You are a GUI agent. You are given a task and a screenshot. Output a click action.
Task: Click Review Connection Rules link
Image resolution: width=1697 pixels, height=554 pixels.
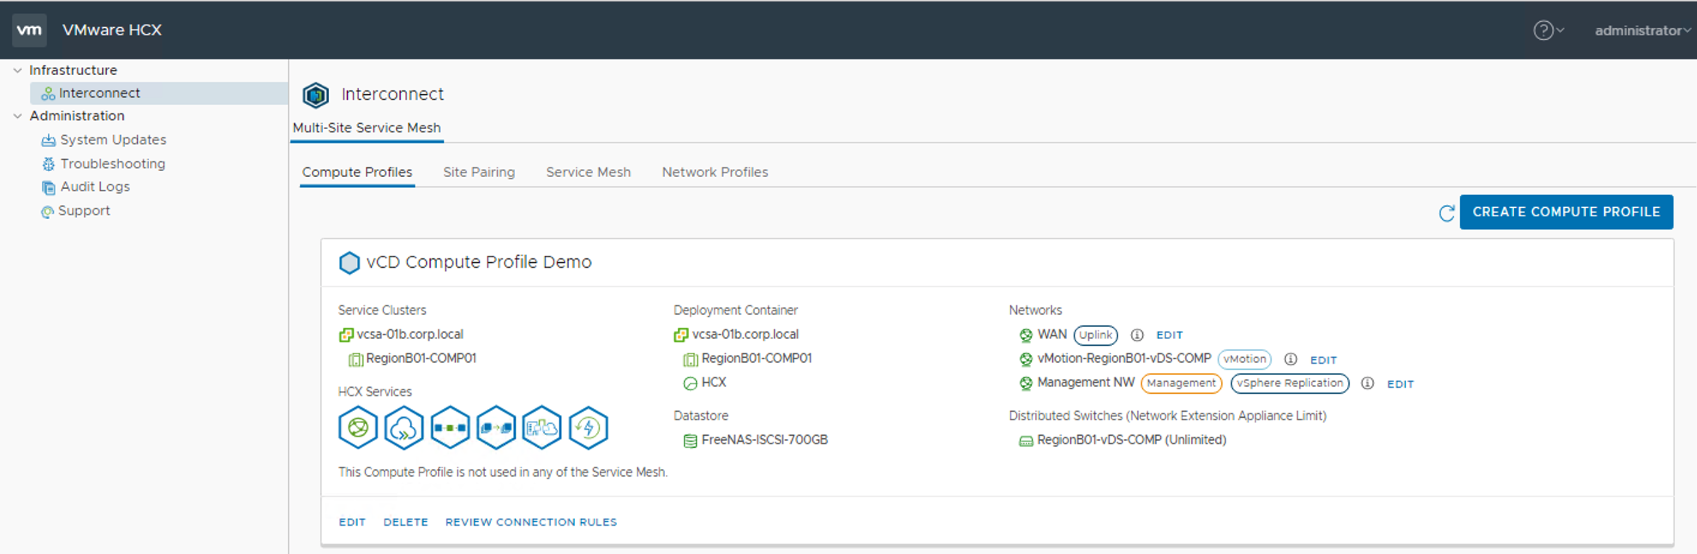point(531,522)
